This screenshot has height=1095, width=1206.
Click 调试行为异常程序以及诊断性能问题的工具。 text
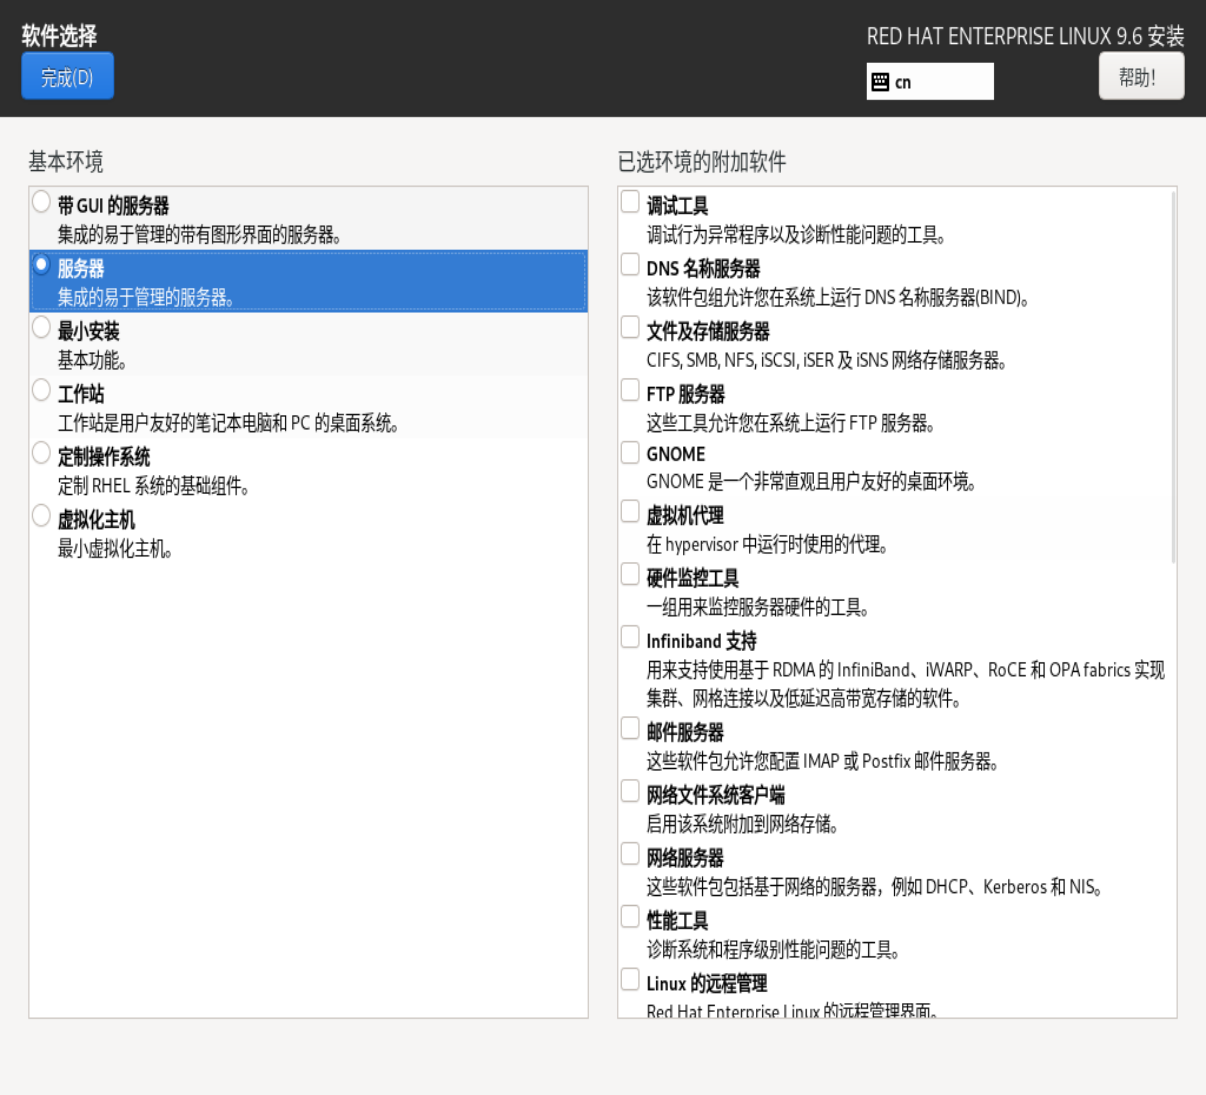(797, 235)
